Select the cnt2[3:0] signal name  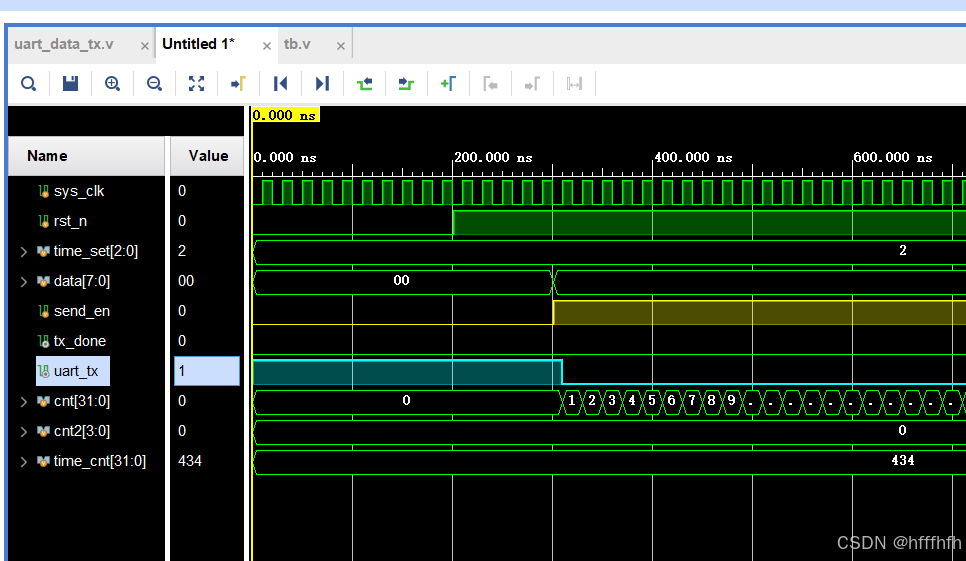pos(81,431)
